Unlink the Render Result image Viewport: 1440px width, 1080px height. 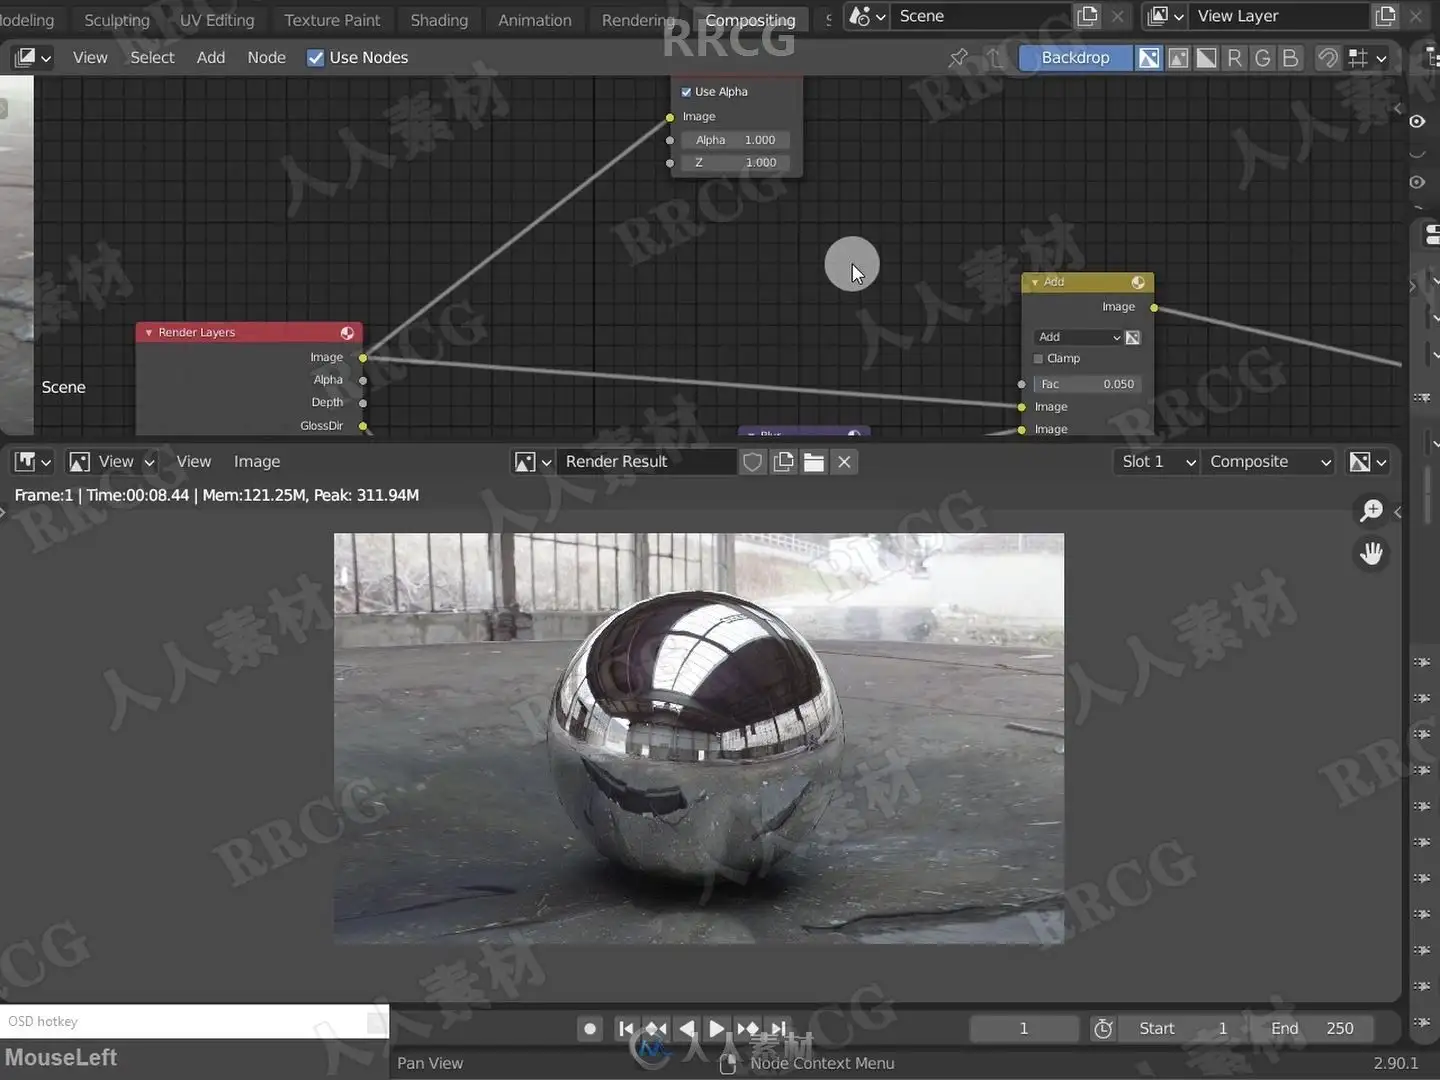pos(845,462)
